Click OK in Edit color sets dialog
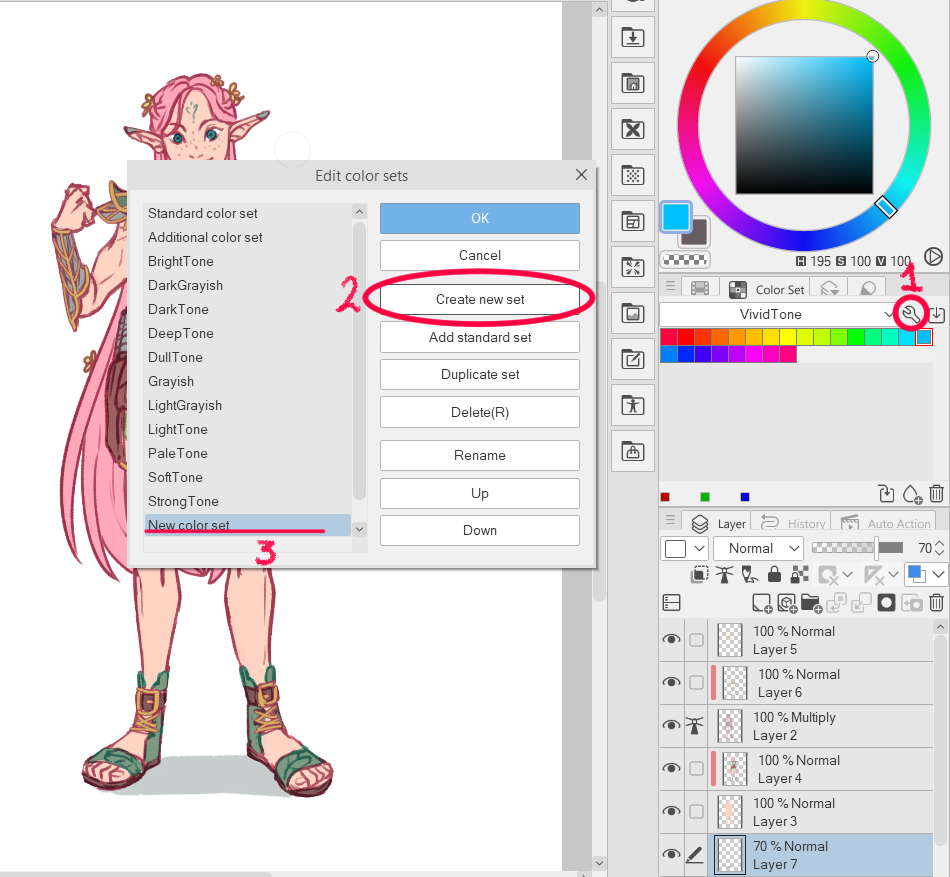This screenshot has height=877, width=950. click(x=479, y=219)
